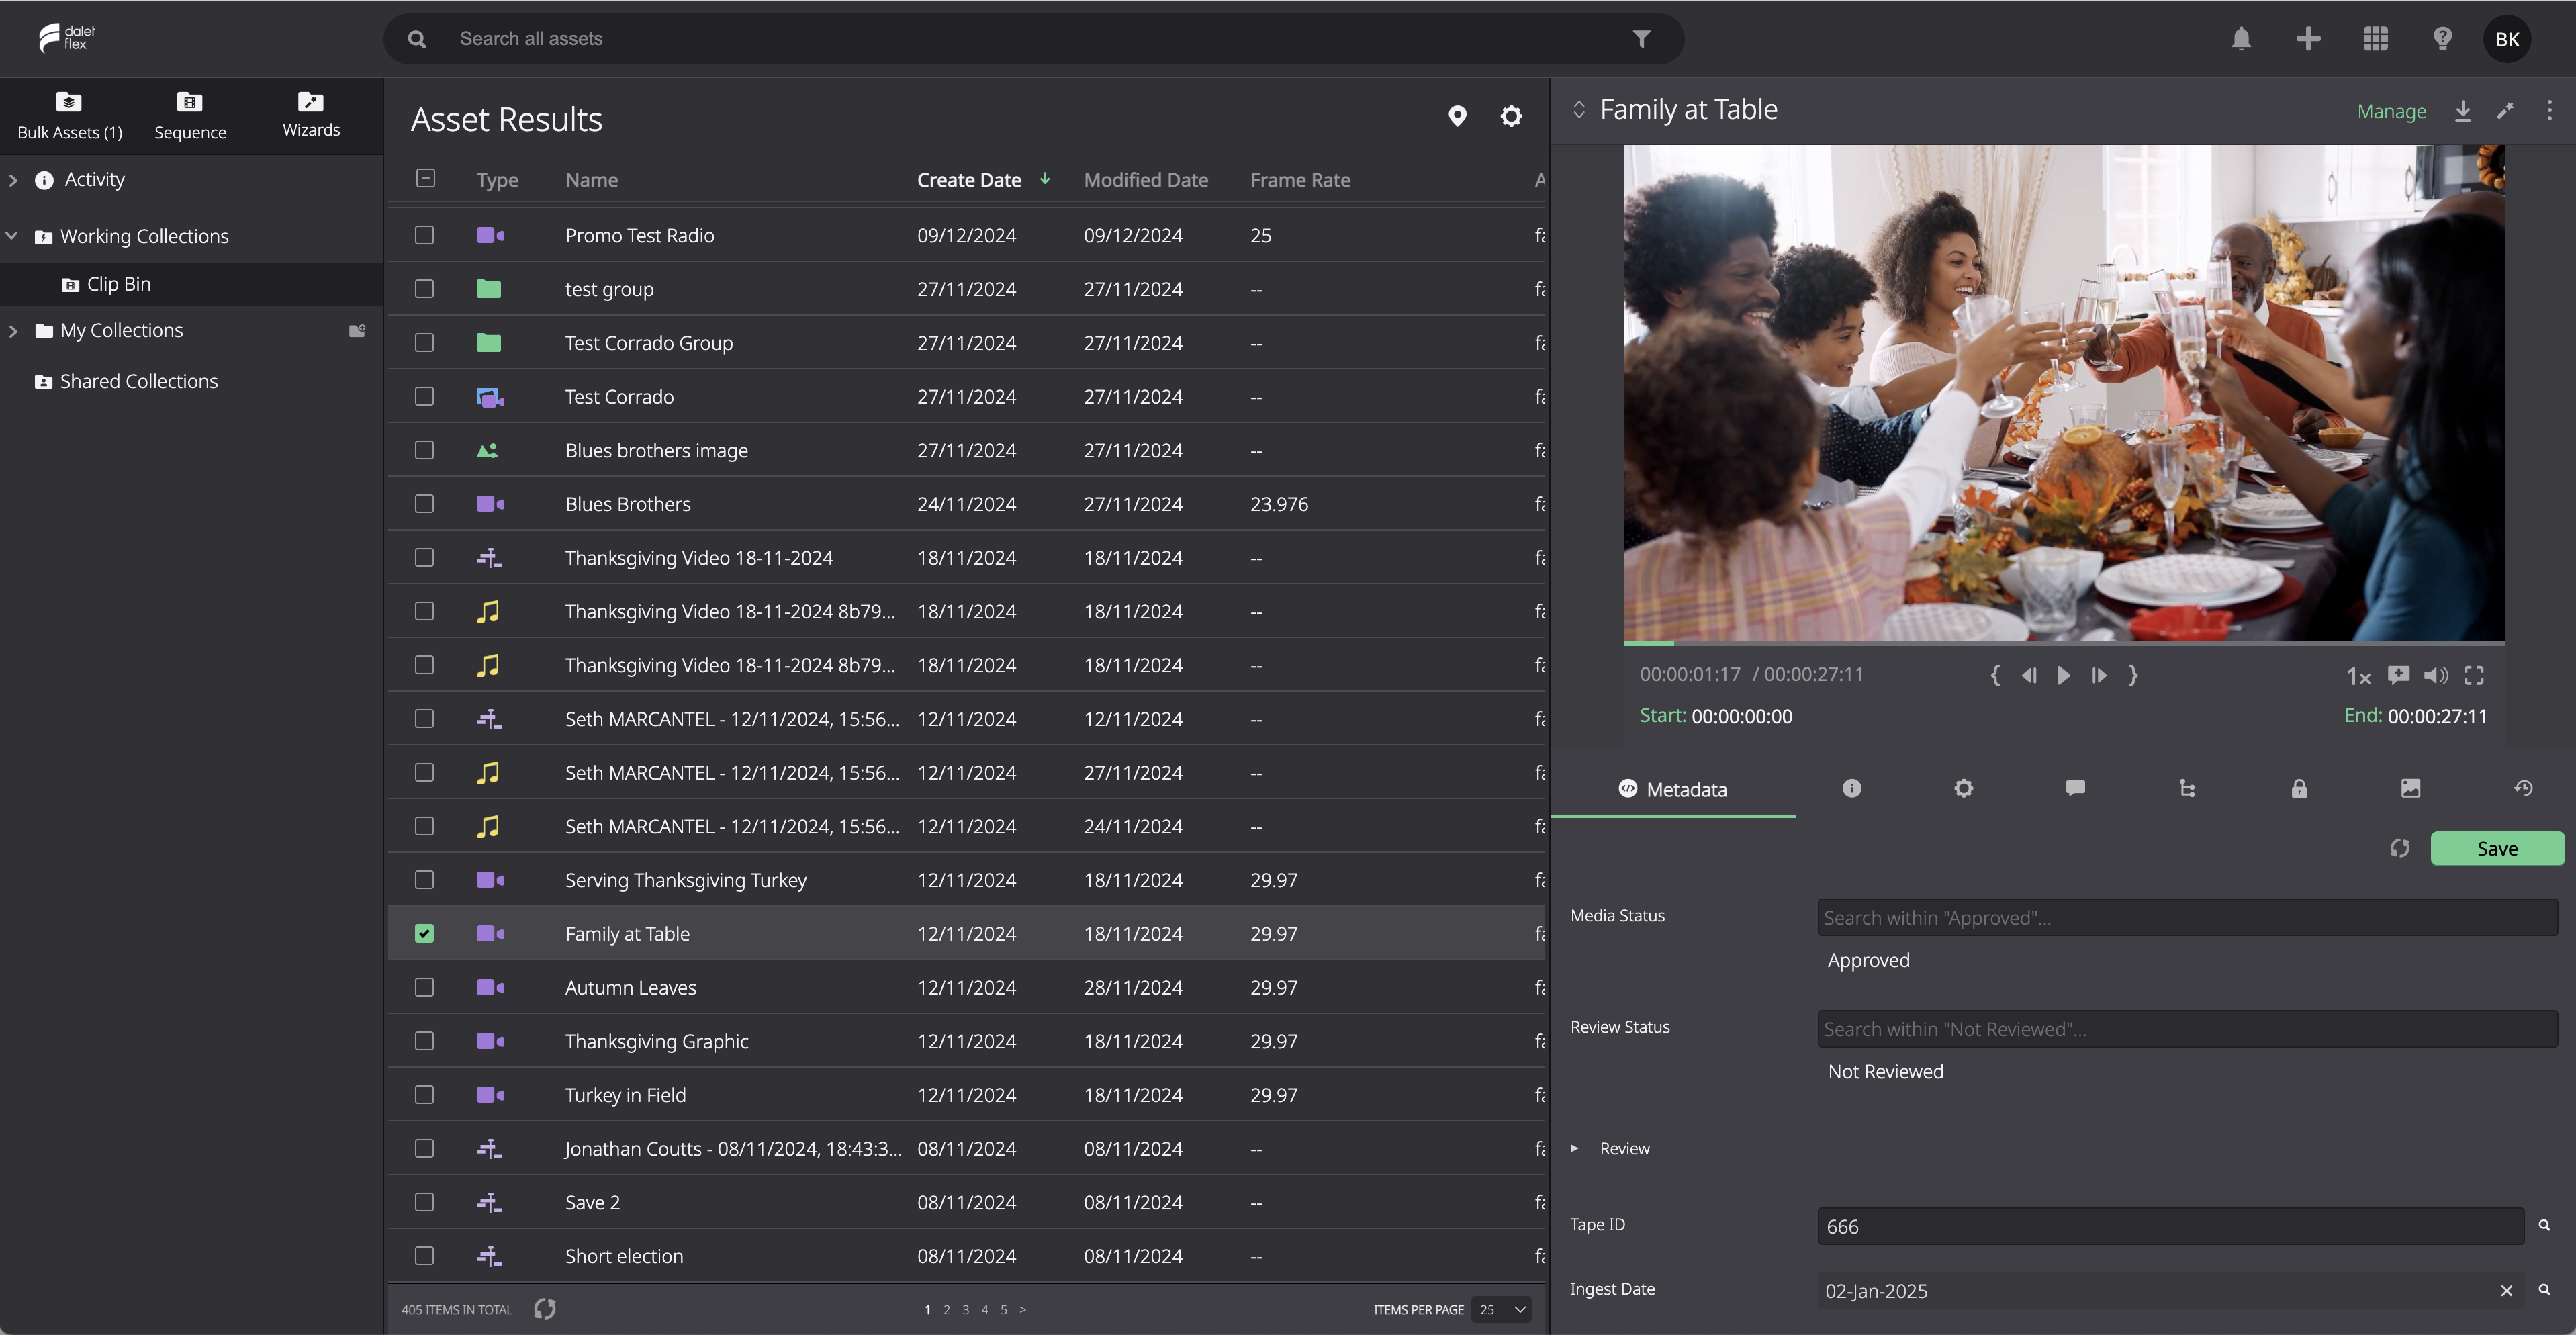
Task: Click the video progress bar
Action: (2063, 643)
